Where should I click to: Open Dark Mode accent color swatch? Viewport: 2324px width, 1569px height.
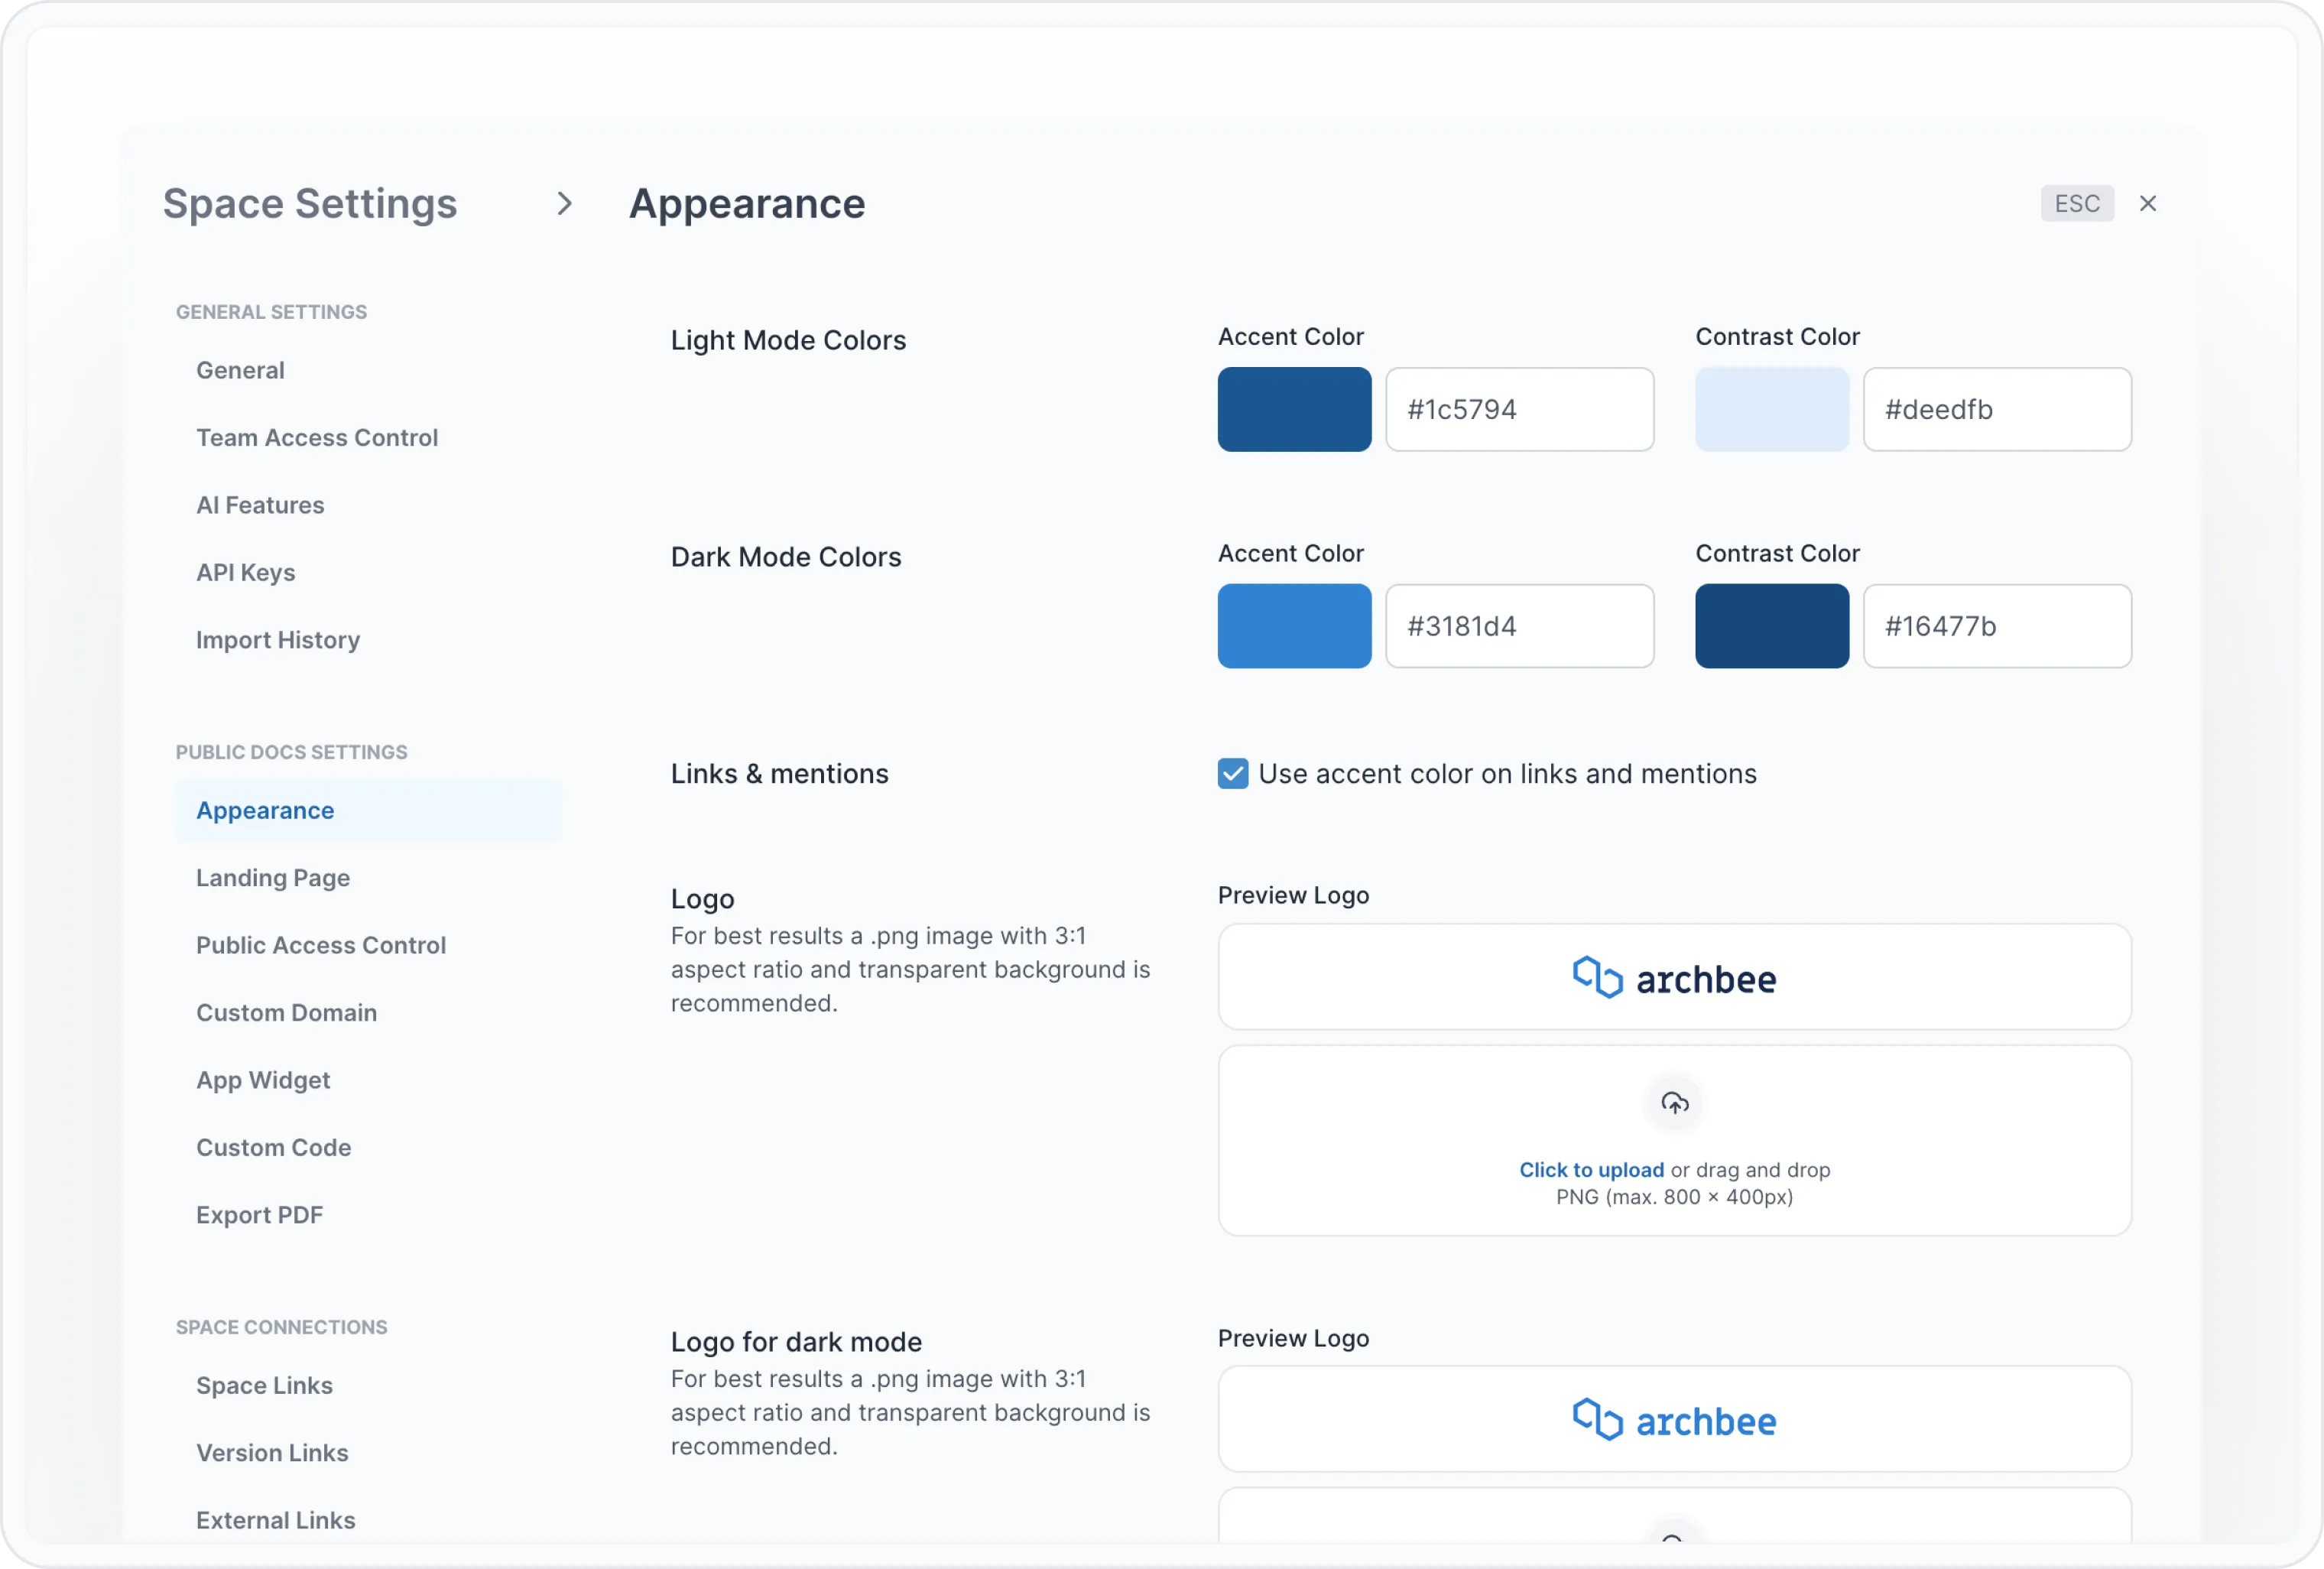click(x=1294, y=627)
